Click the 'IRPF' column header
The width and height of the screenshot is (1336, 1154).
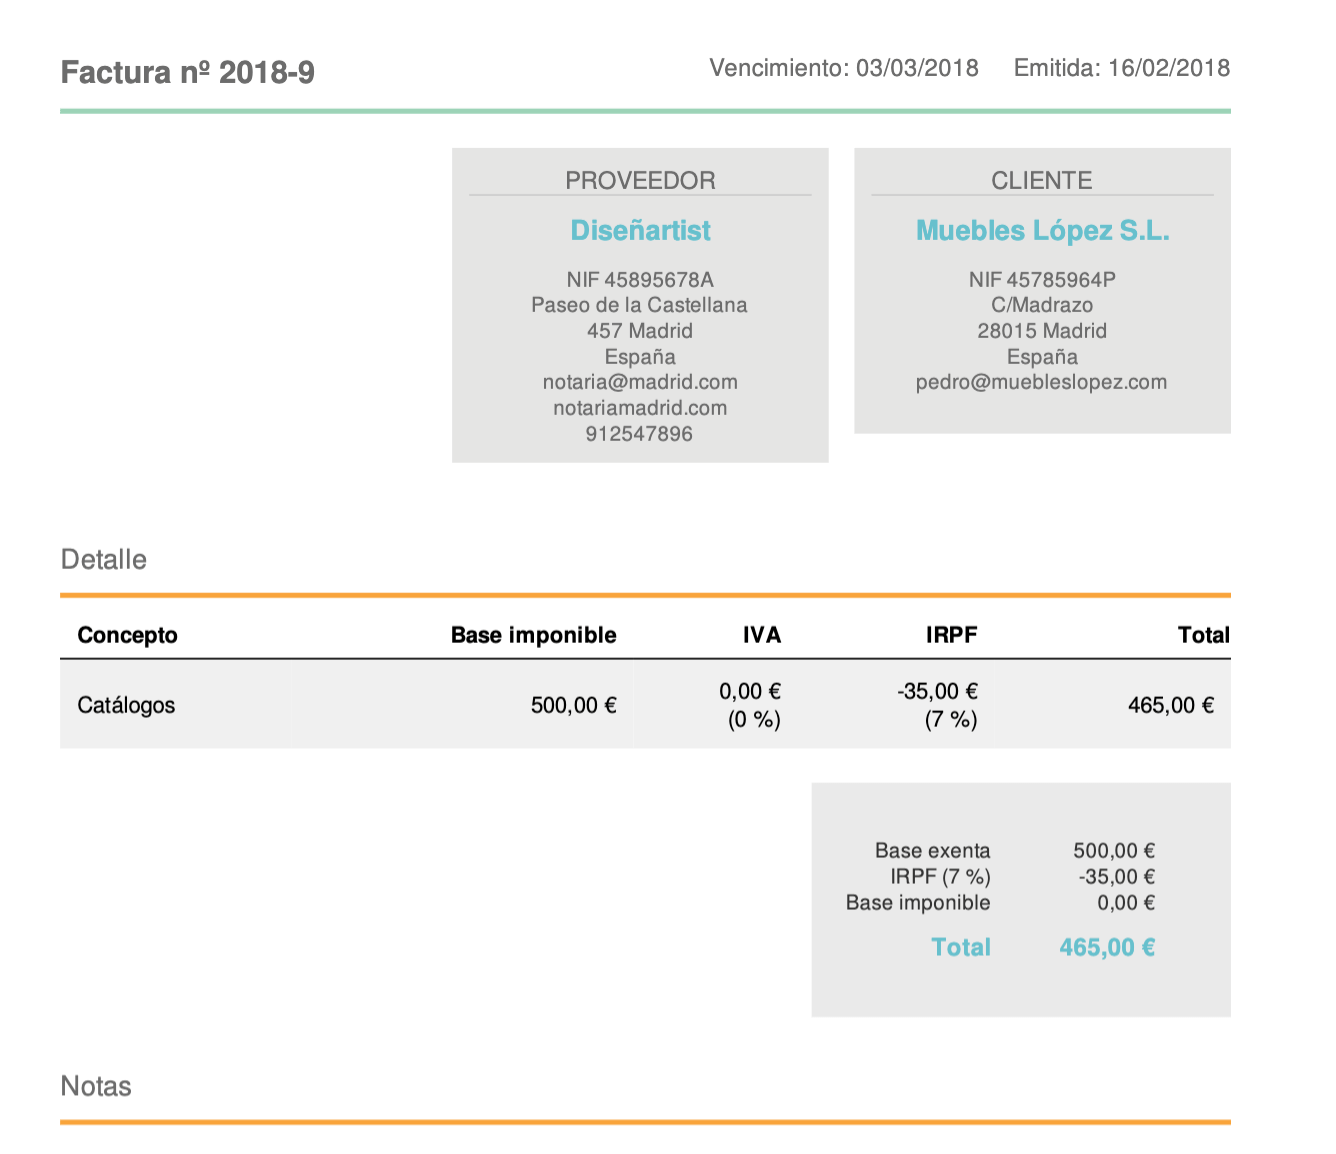pyautogui.click(x=952, y=635)
